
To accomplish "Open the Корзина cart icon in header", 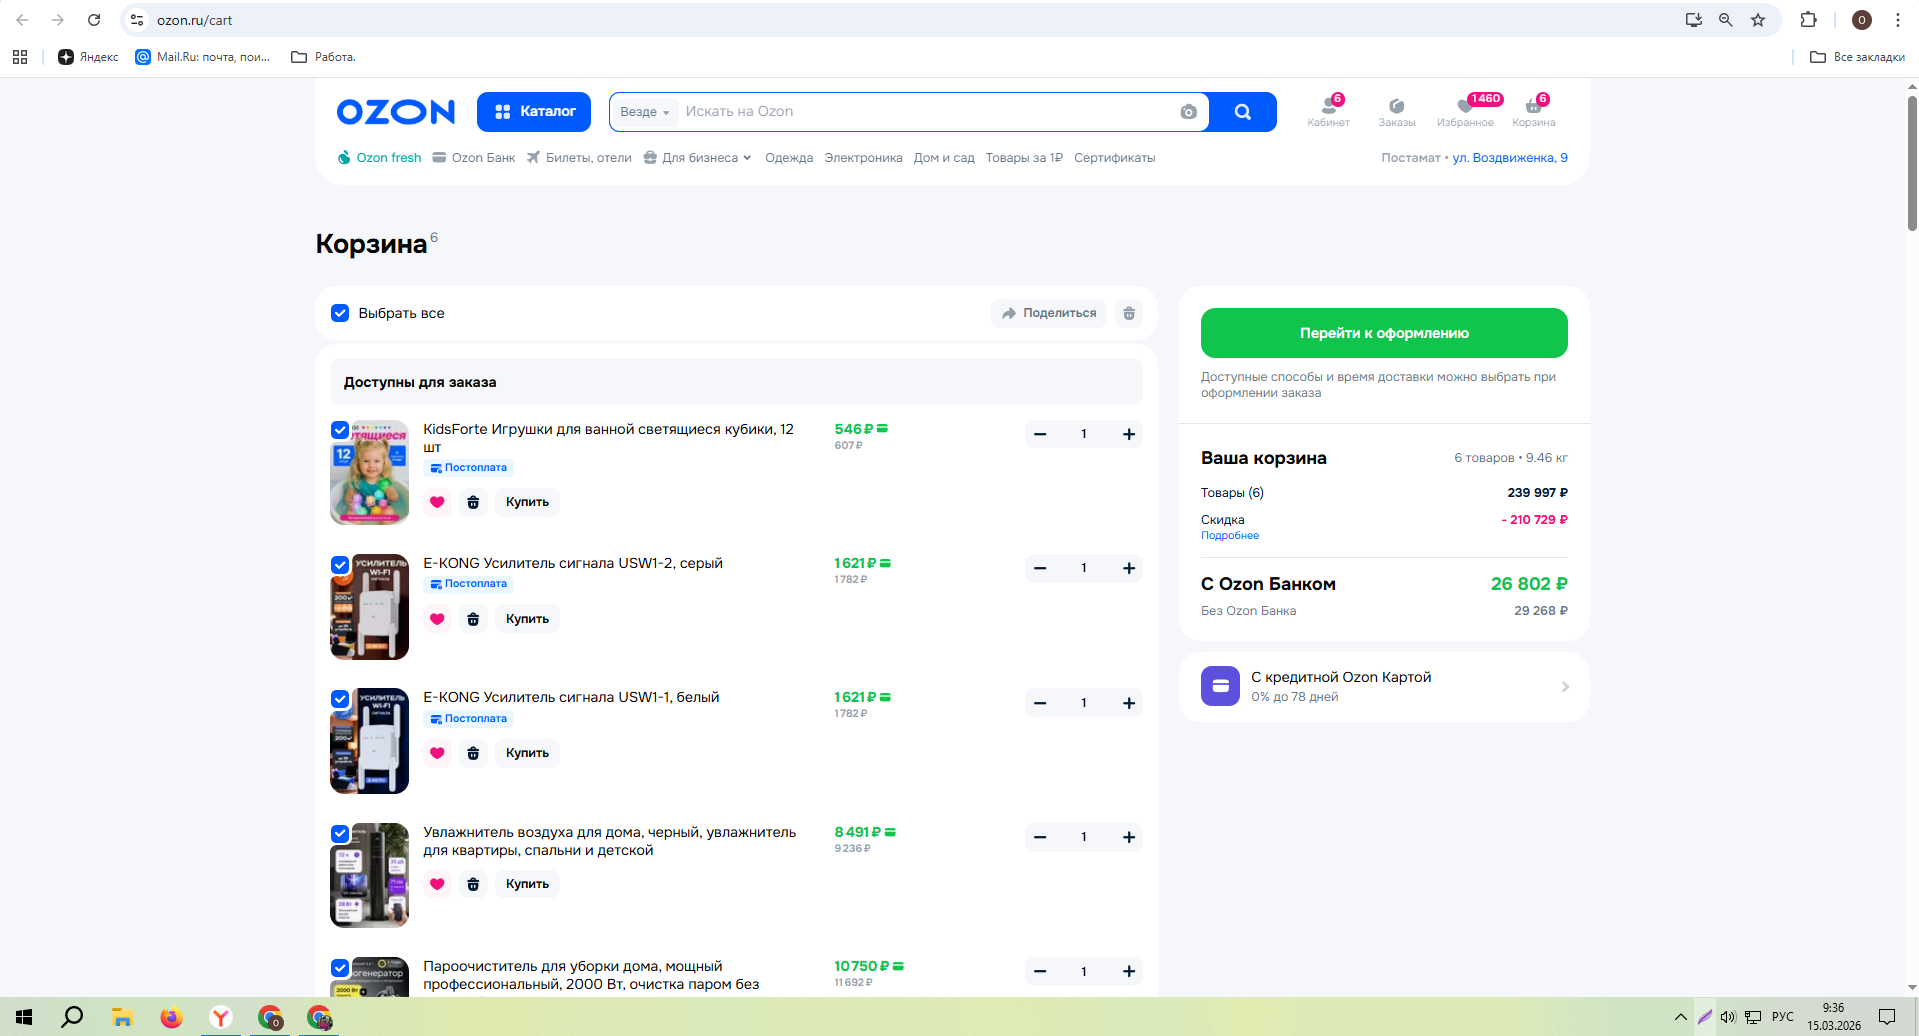I will [x=1533, y=111].
